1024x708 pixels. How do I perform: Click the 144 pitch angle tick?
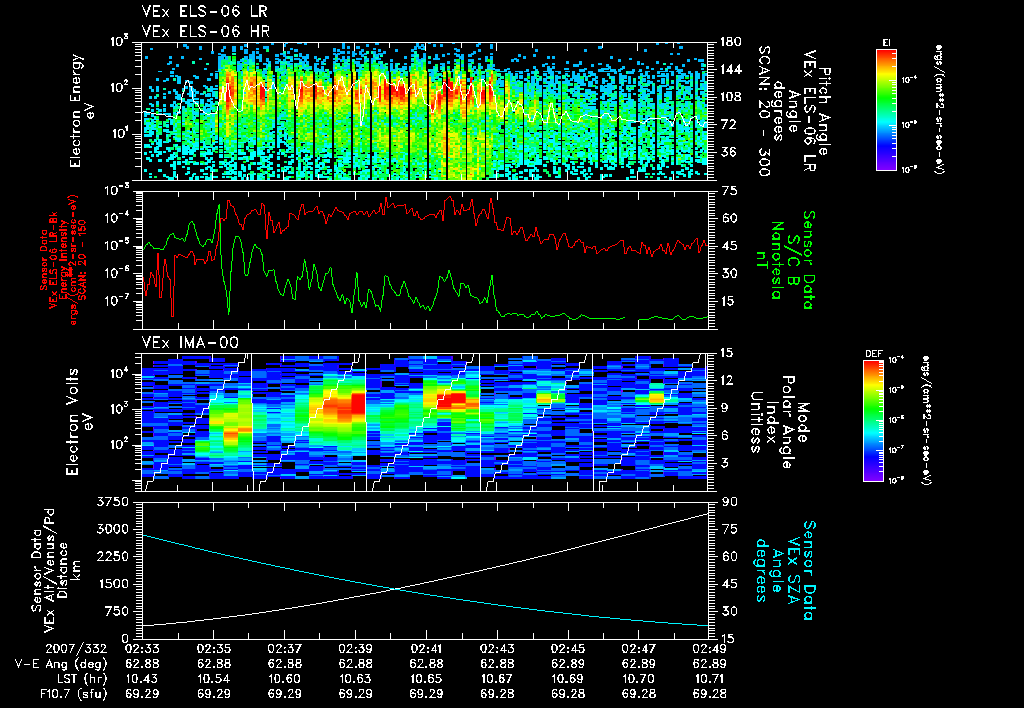[x=730, y=69]
